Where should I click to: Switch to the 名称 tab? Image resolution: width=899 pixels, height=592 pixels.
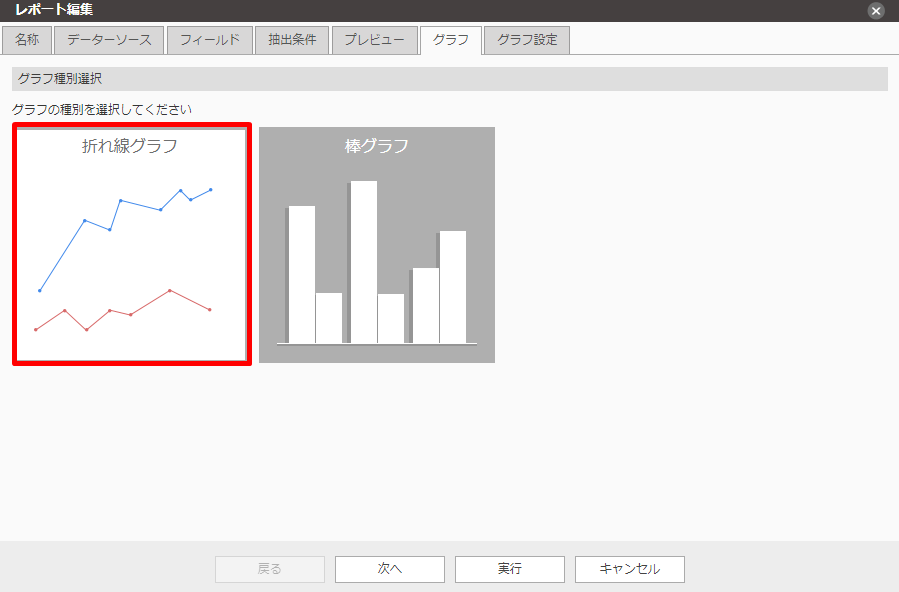coord(27,40)
